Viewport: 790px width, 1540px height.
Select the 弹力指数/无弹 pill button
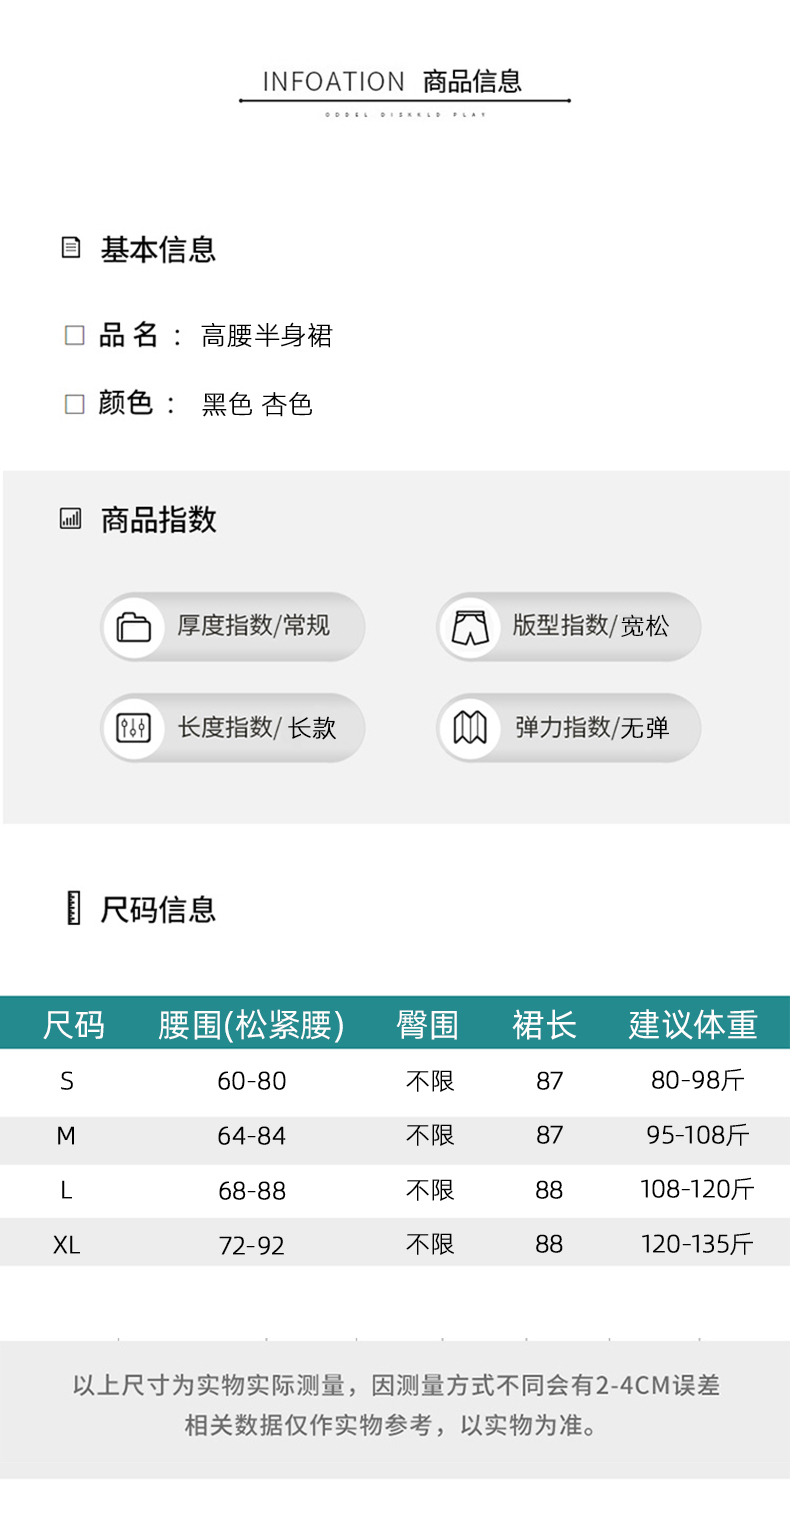569,728
